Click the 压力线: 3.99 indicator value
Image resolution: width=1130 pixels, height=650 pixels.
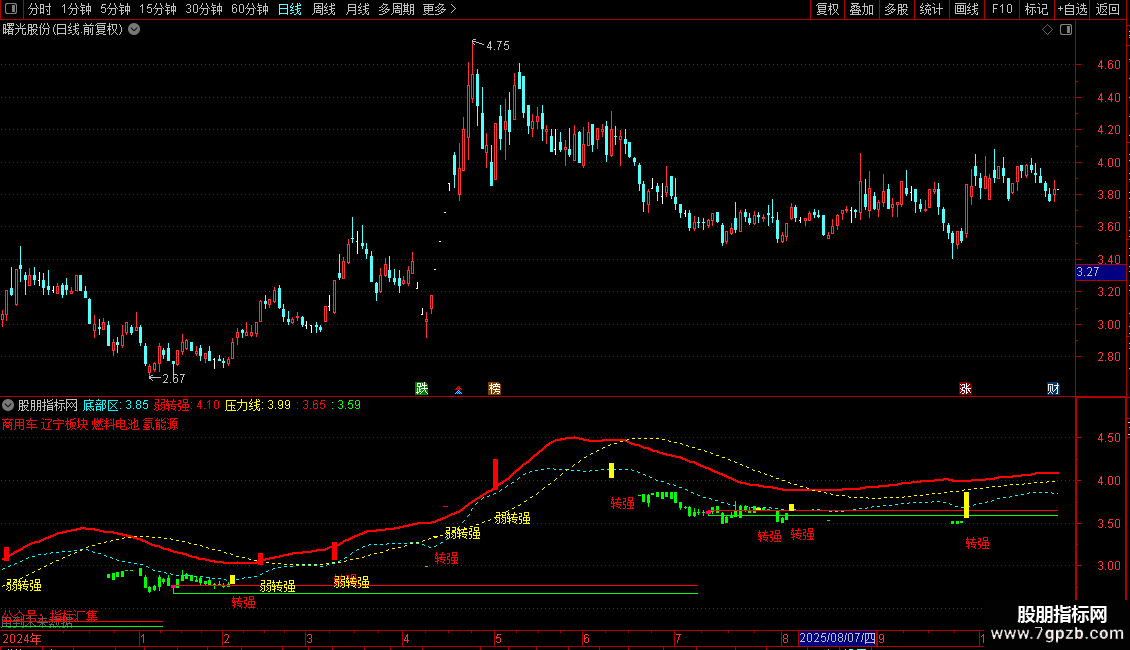tap(257, 405)
